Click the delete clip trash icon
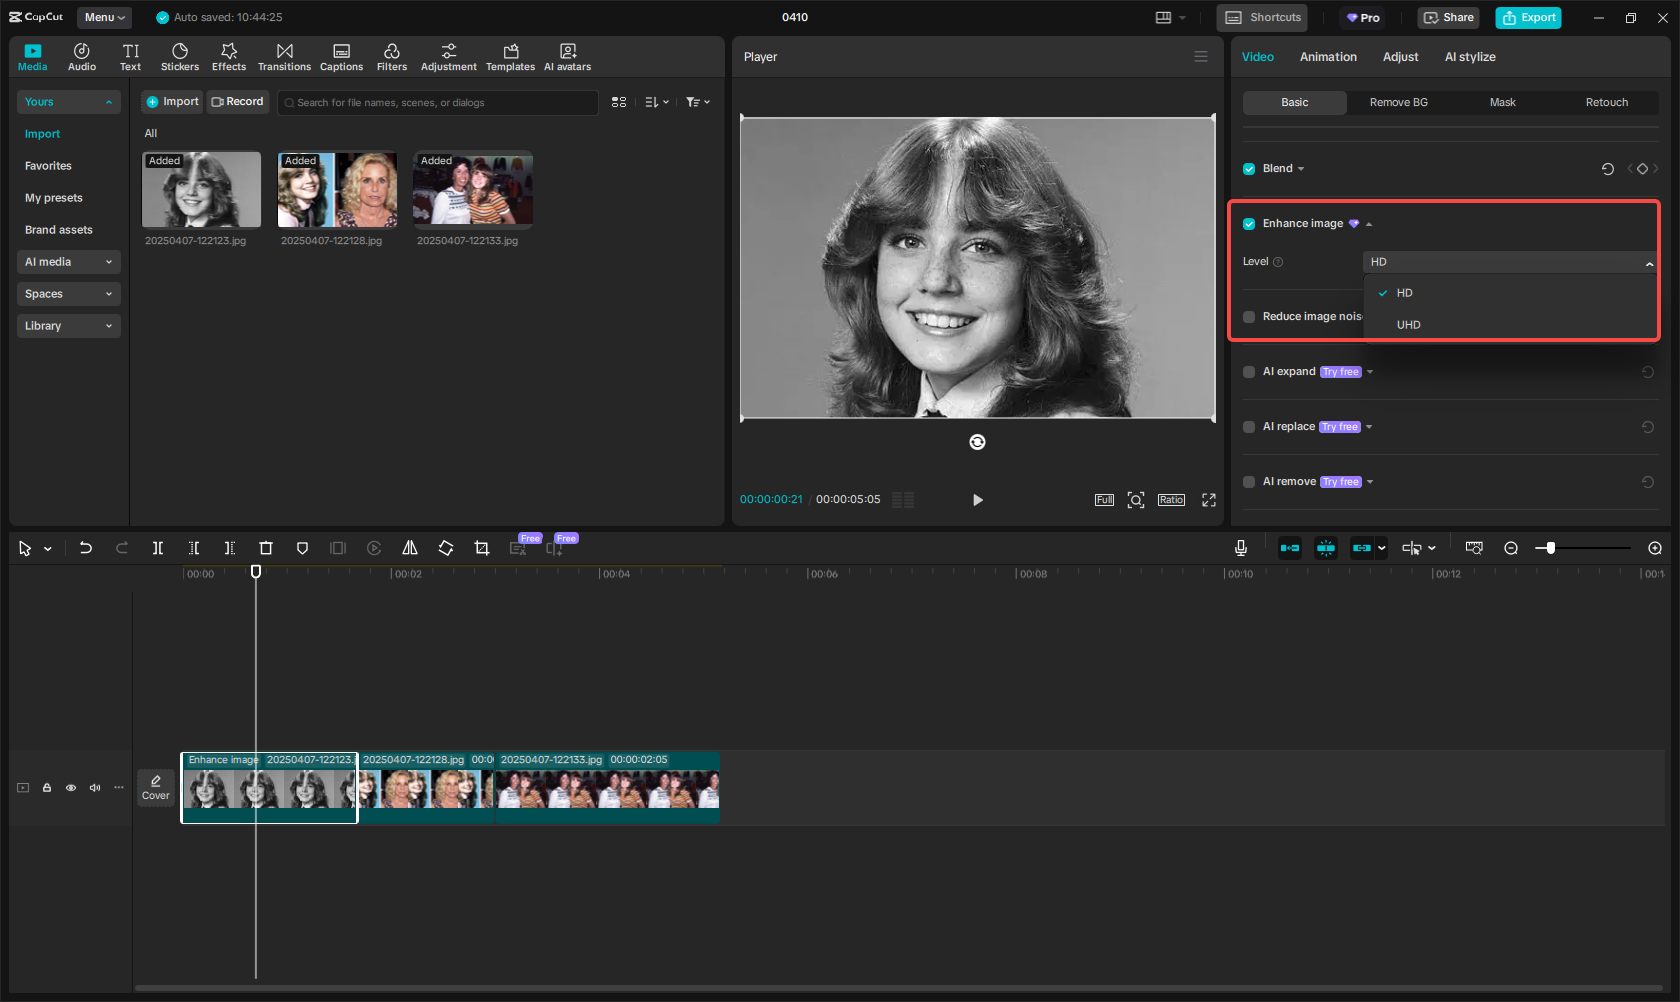The height and width of the screenshot is (1002, 1680). (x=266, y=548)
